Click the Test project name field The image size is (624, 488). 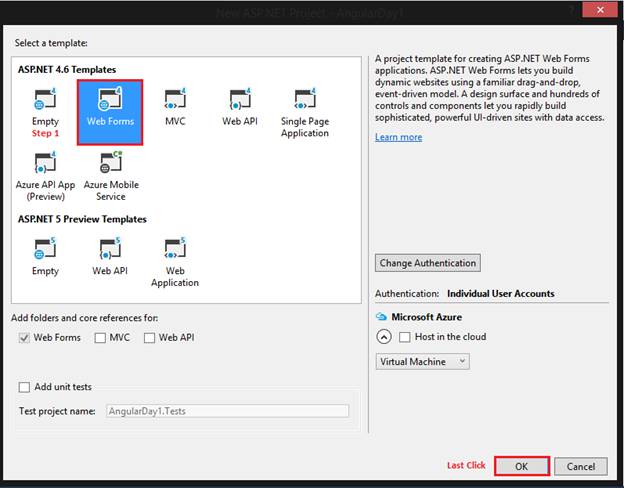coord(228,411)
